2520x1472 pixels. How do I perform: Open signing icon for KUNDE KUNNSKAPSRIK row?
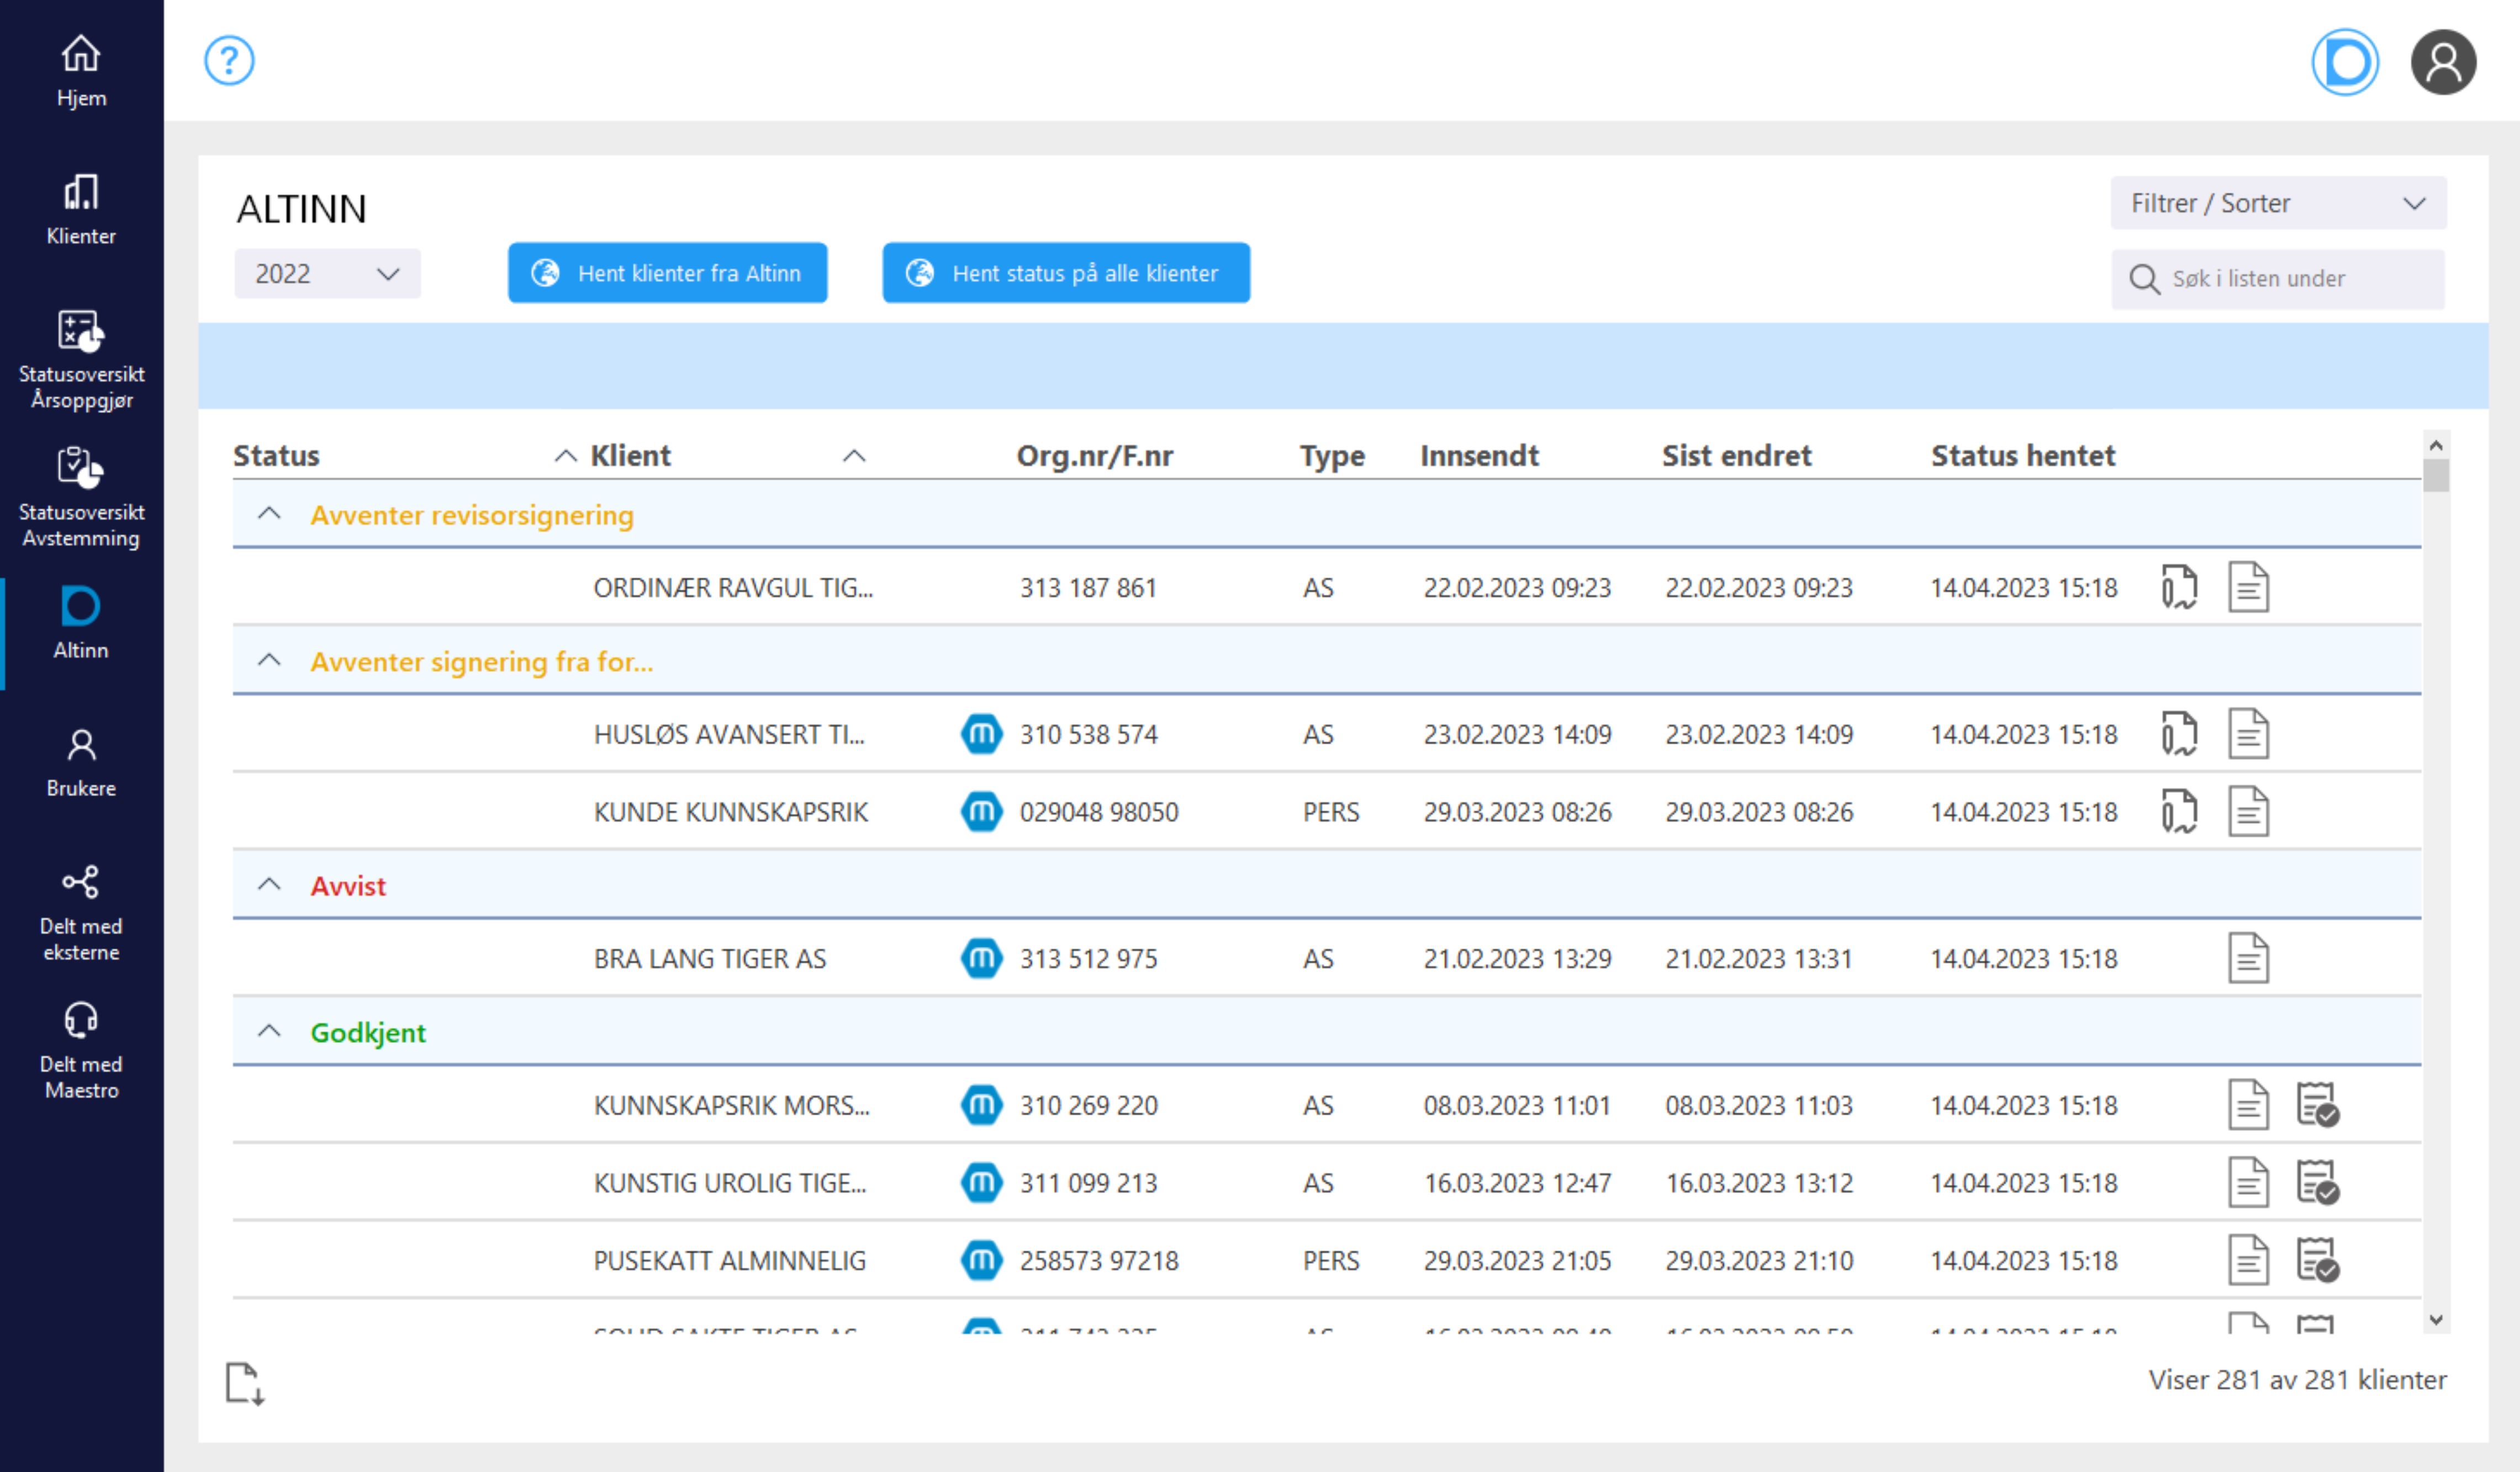click(2179, 811)
